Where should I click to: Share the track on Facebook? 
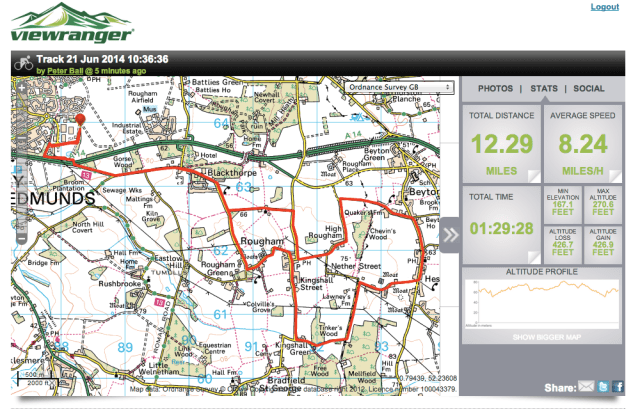click(x=618, y=386)
